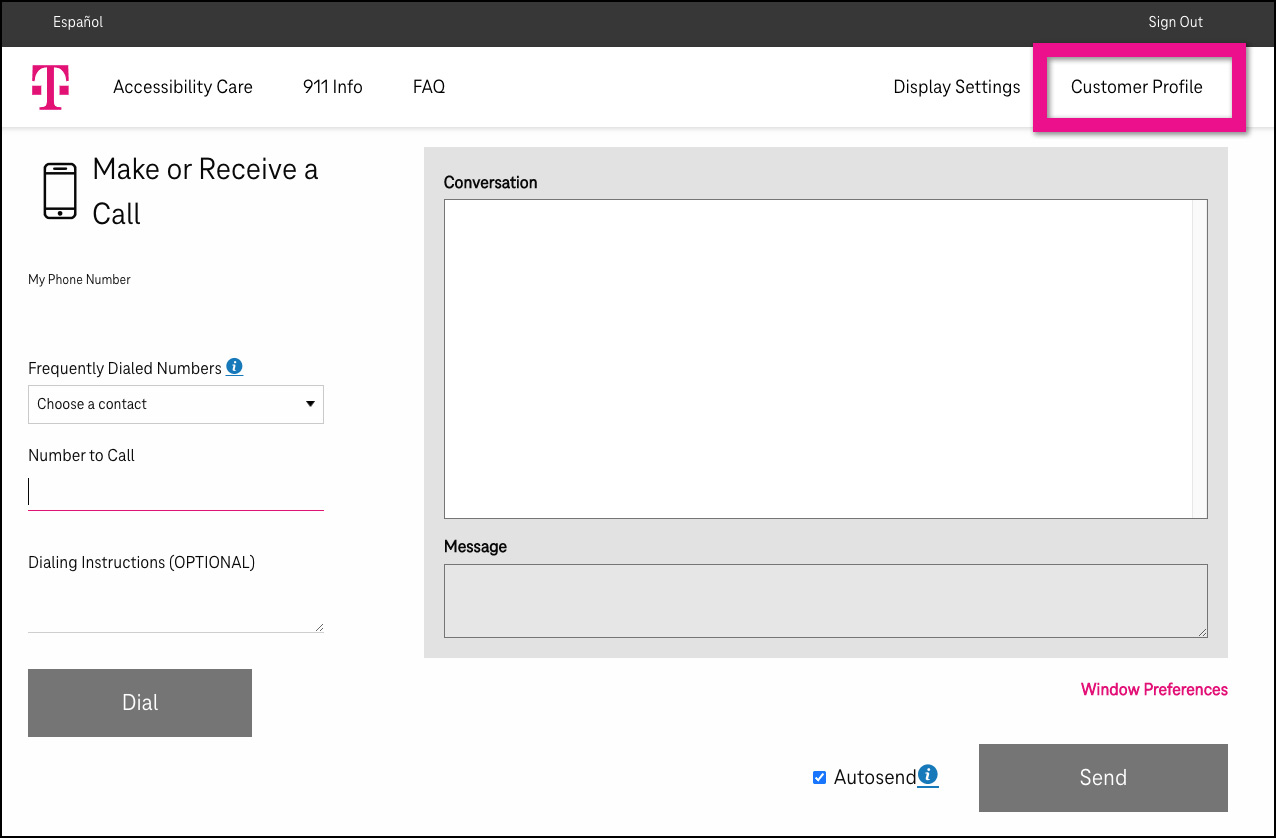View the 911 Info page
This screenshot has width=1276, height=838.
tap(332, 87)
